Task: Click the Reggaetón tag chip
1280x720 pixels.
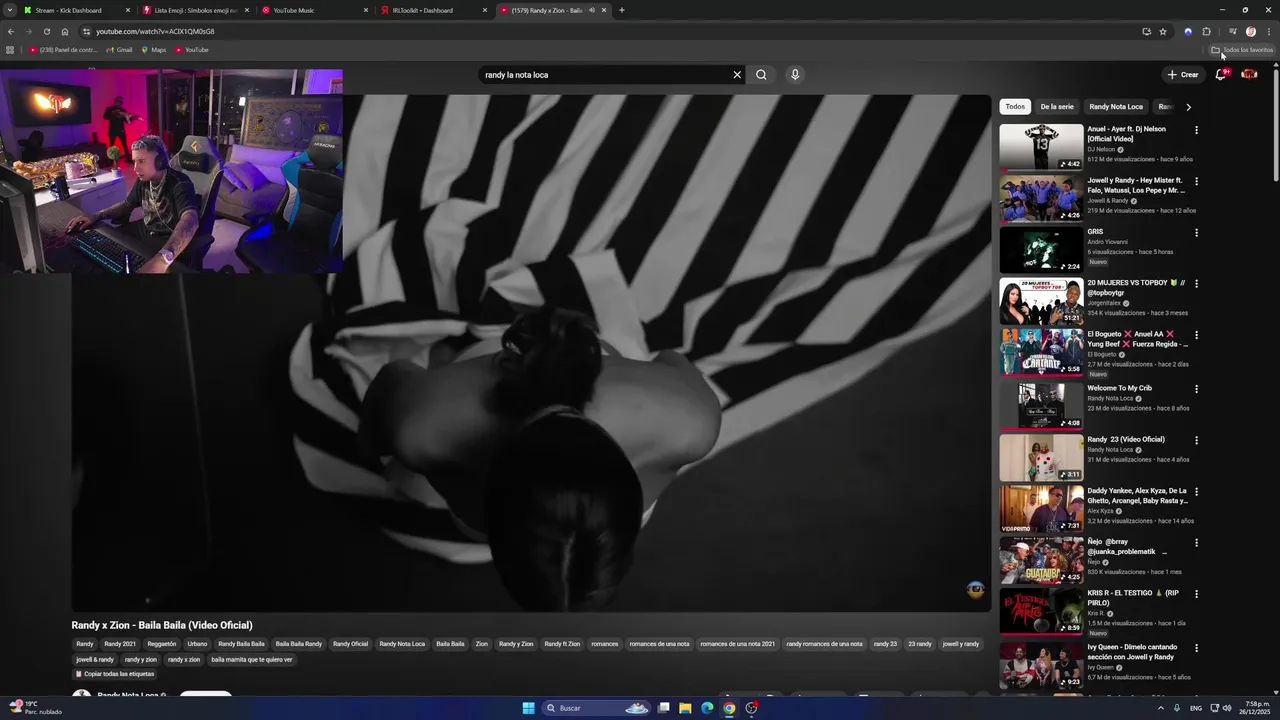Action: coord(161,644)
